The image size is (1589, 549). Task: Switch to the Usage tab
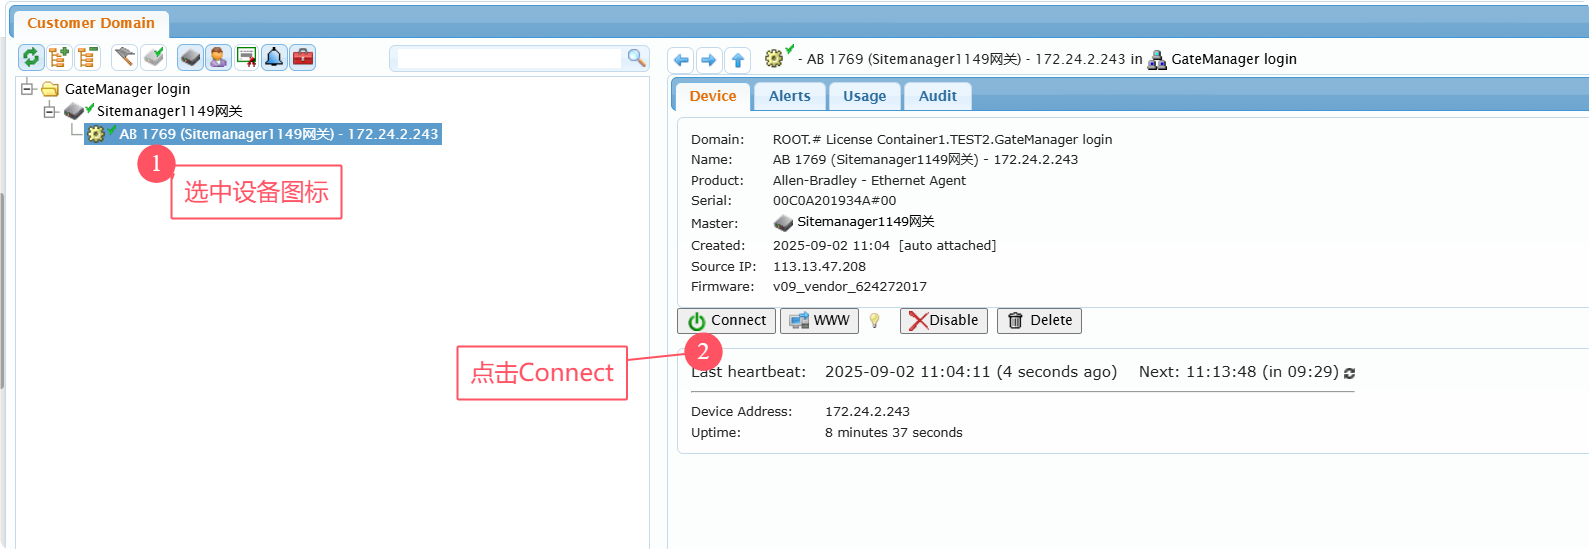coord(864,96)
